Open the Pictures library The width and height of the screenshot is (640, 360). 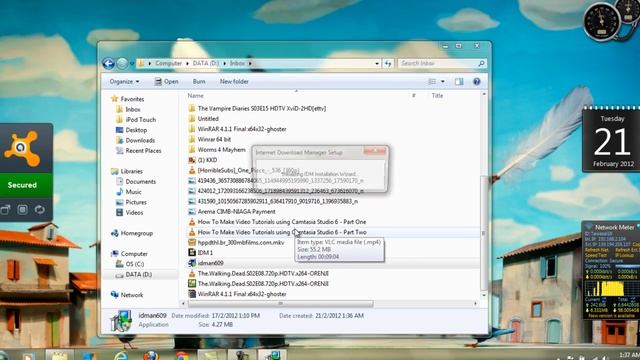tap(136, 202)
